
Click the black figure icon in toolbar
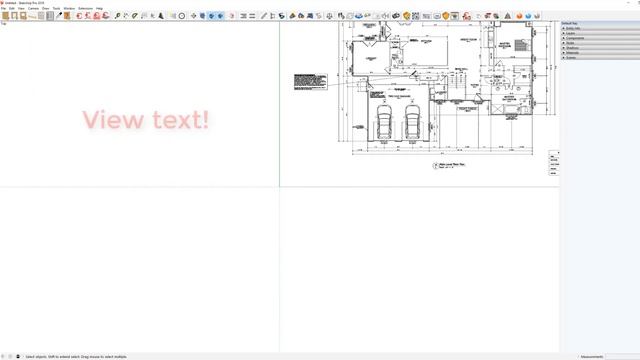(x=161, y=16)
